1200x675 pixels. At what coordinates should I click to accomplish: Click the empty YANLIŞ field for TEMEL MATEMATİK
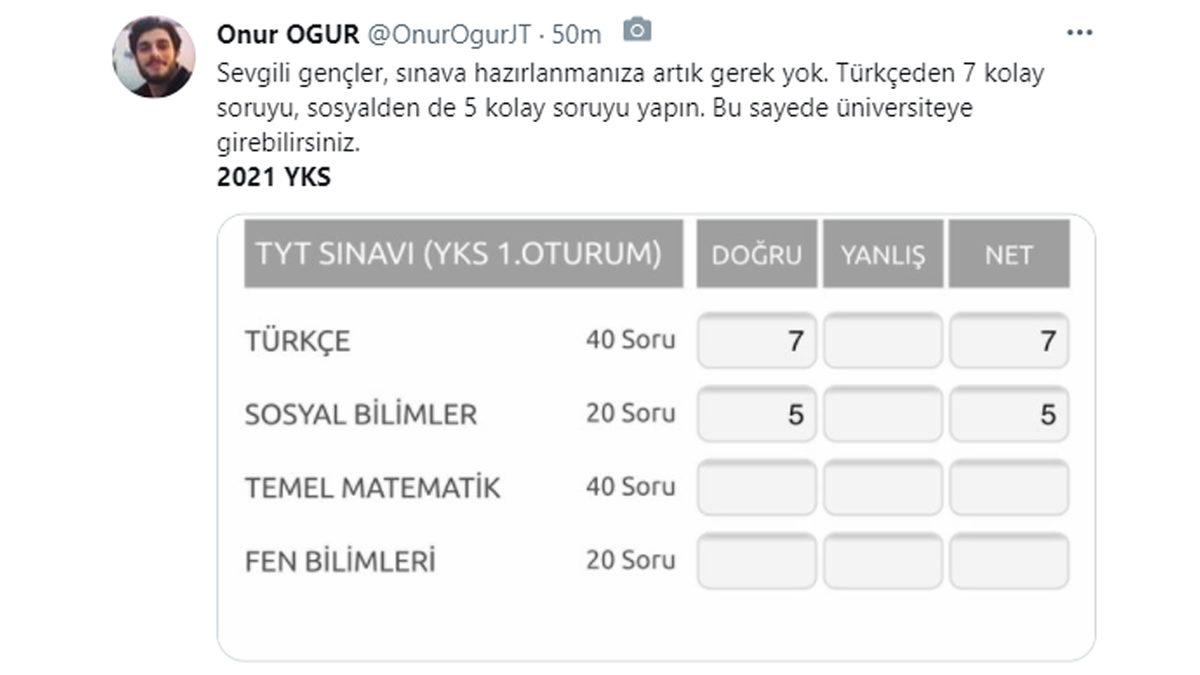click(882, 487)
